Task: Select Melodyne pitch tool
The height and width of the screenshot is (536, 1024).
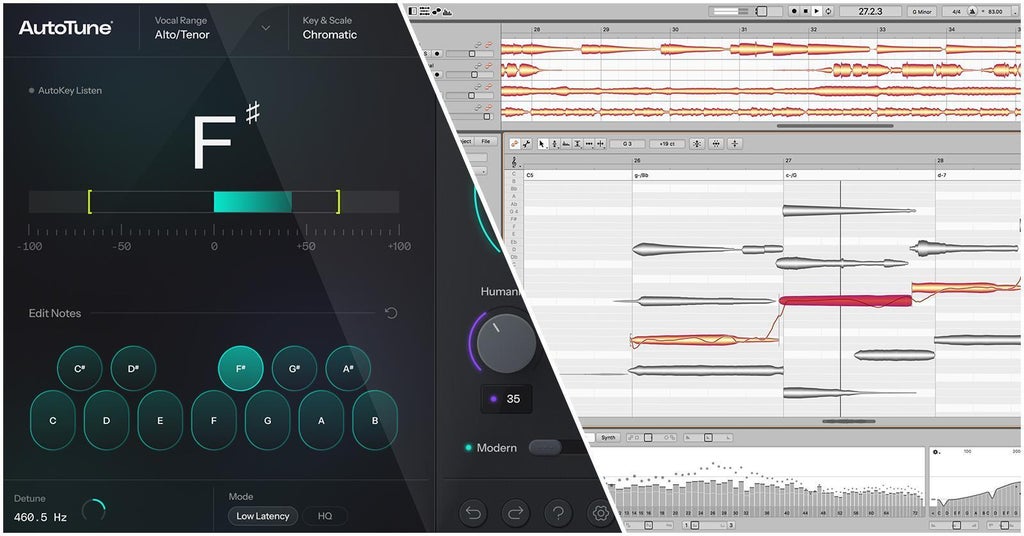Action: [x=554, y=144]
